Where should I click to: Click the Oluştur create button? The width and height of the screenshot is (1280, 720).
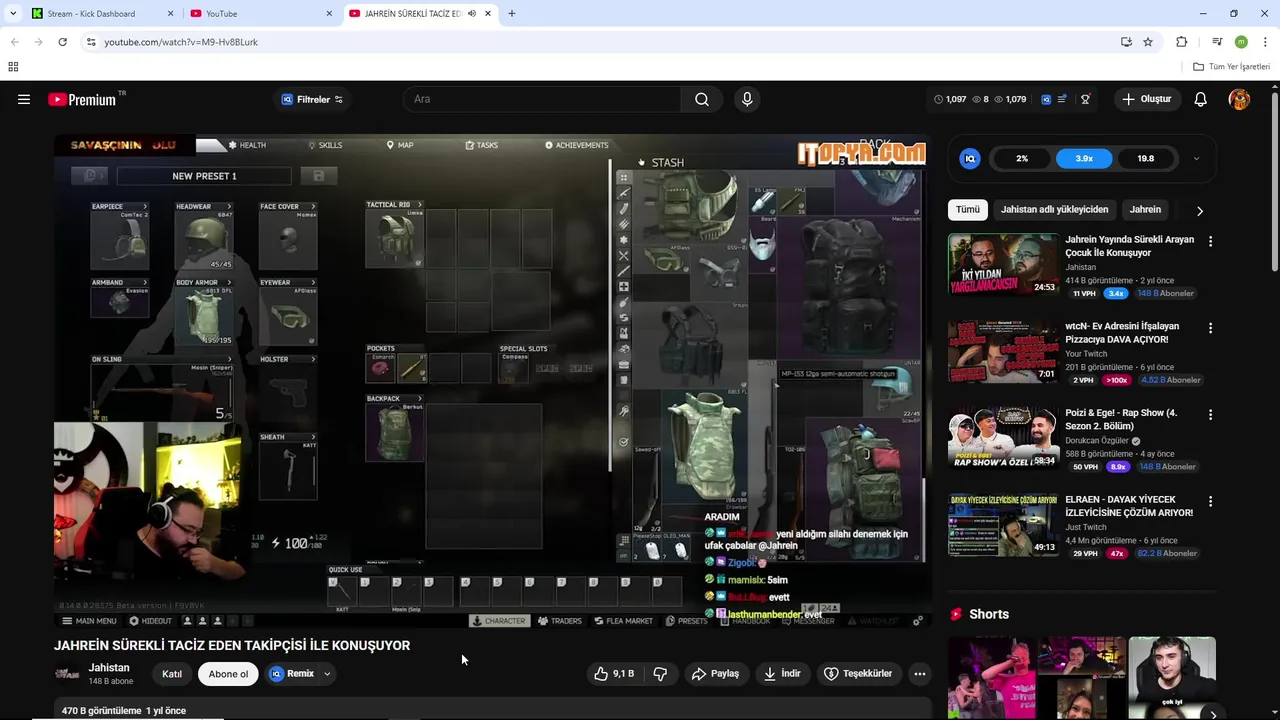point(1146,99)
